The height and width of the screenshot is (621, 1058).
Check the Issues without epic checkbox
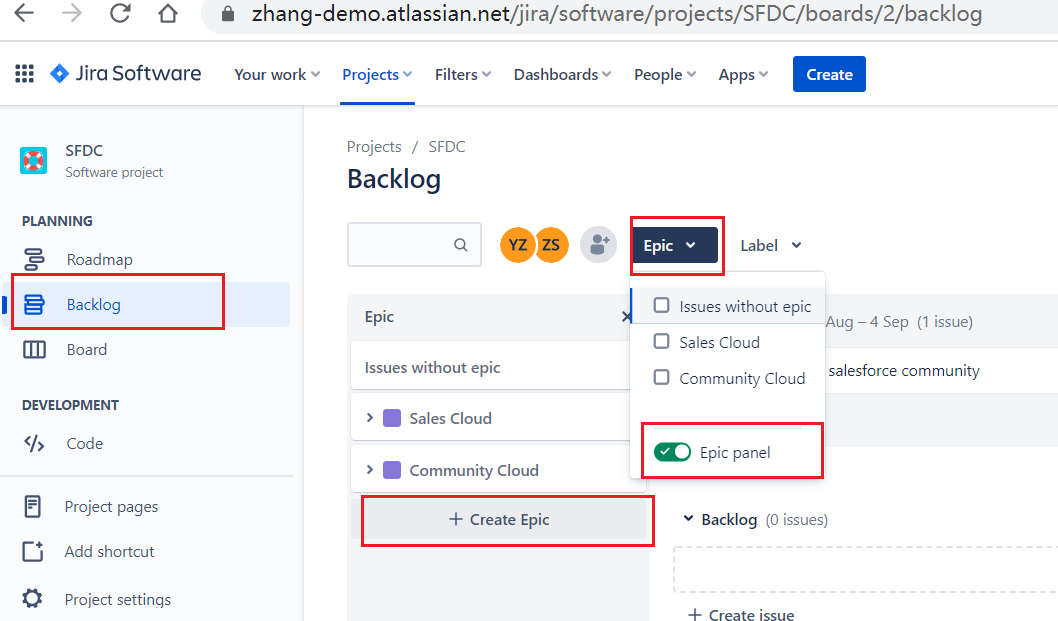point(662,306)
